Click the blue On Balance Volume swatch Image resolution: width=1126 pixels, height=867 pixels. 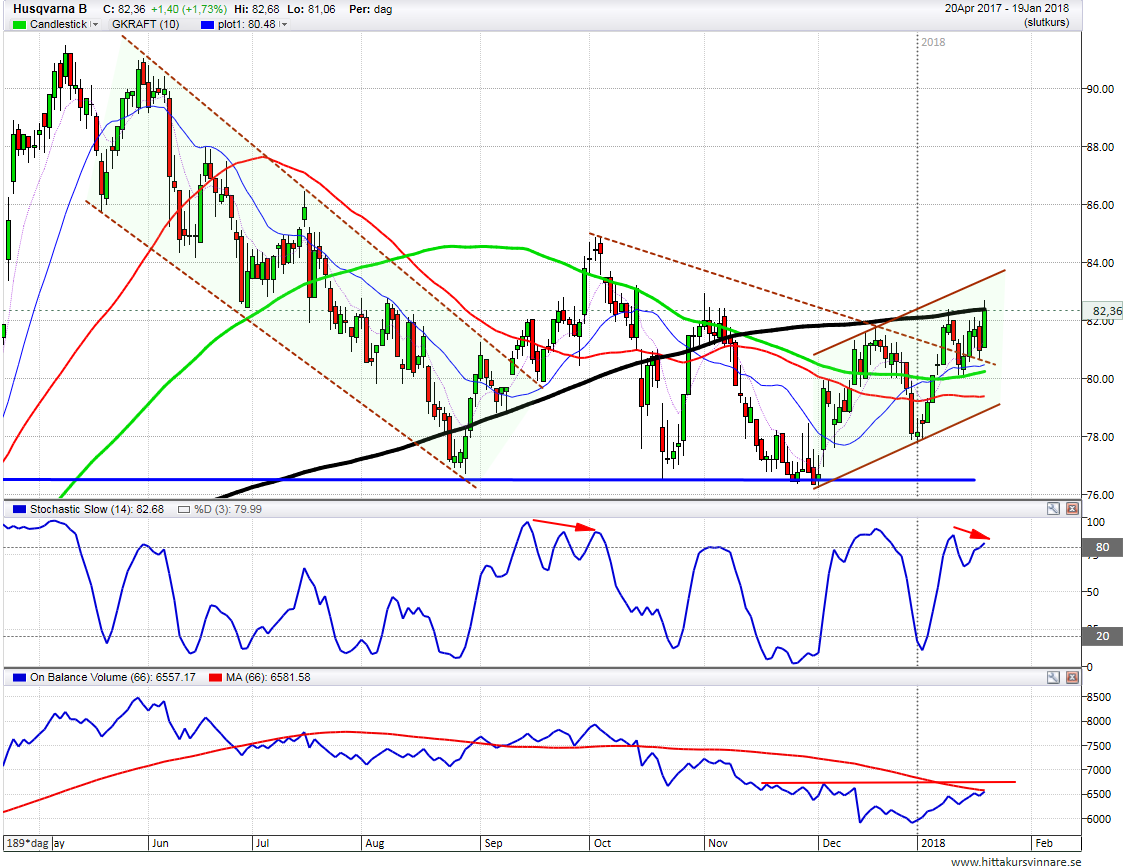19,677
